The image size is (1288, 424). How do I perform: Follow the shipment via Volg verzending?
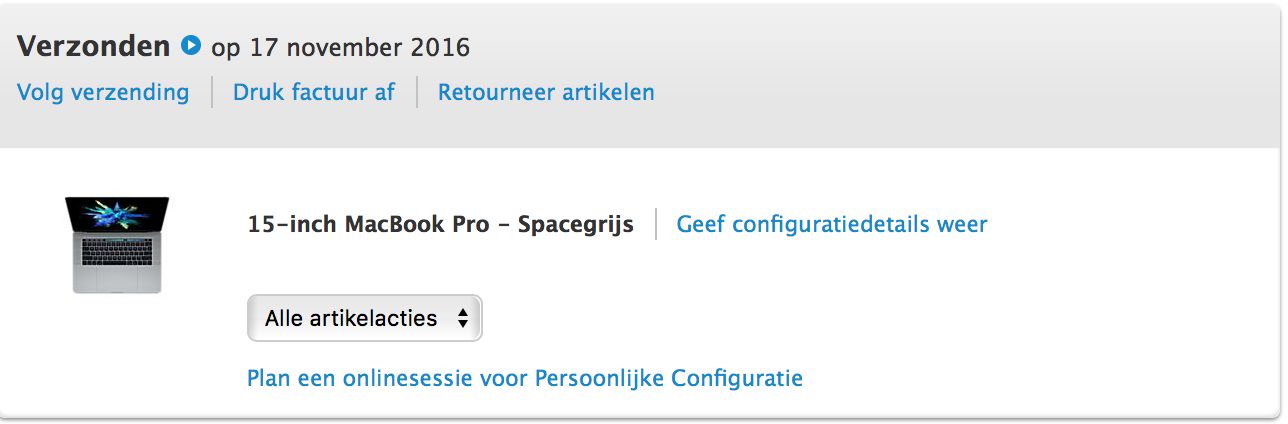pyautogui.click(x=103, y=93)
